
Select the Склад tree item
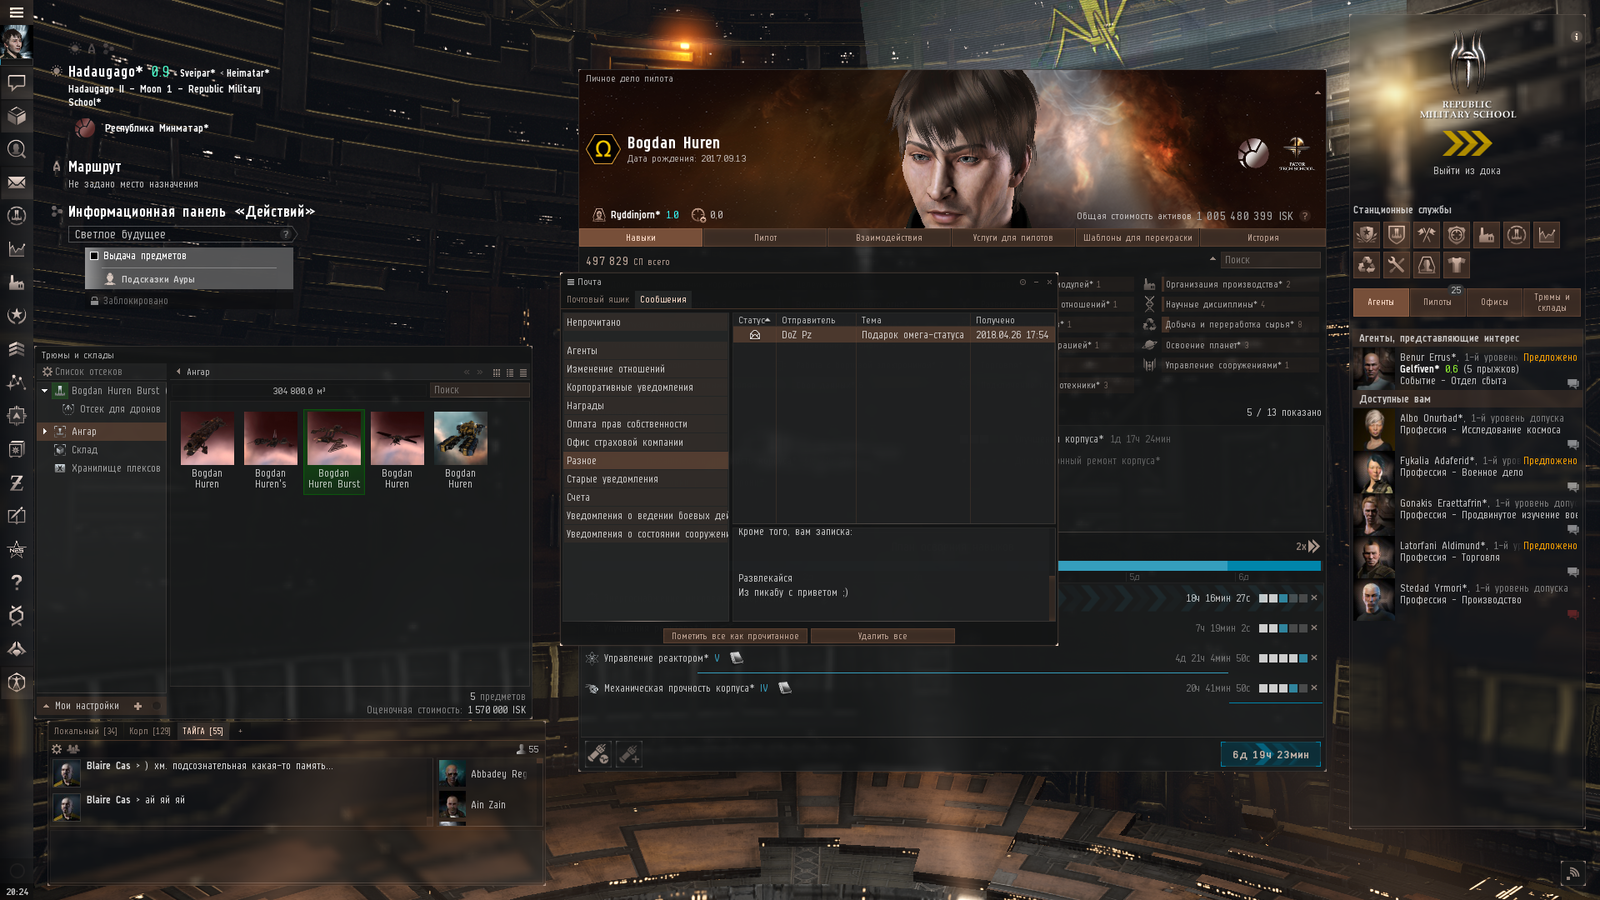[84, 450]
